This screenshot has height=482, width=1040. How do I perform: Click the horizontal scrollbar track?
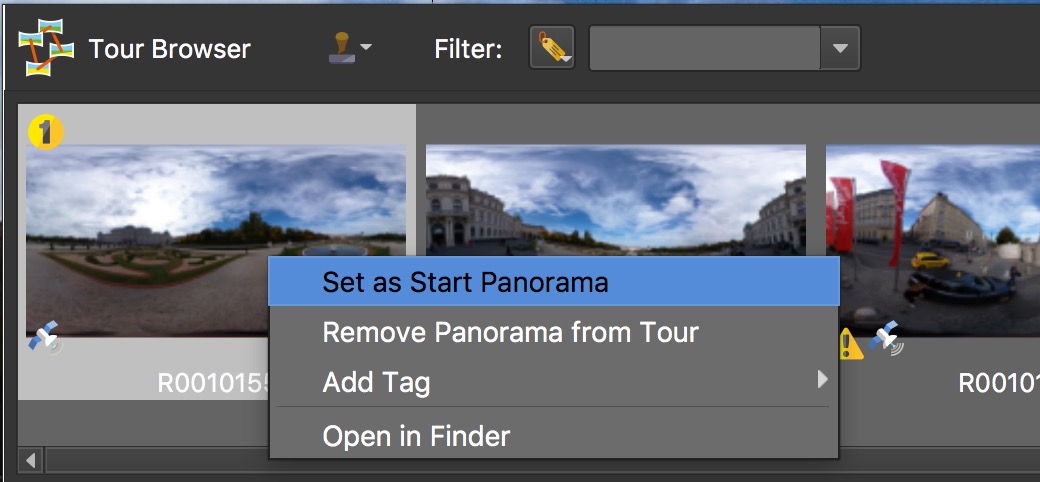point(150,461)
